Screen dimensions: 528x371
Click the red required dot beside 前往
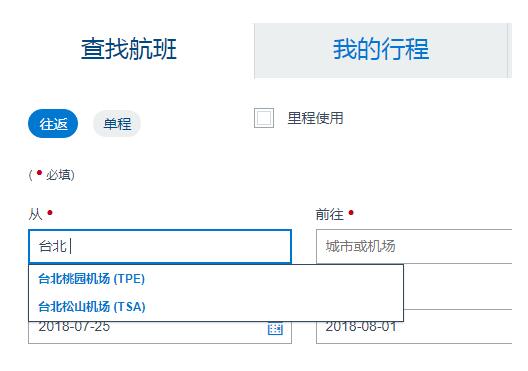tap(351, 212)
